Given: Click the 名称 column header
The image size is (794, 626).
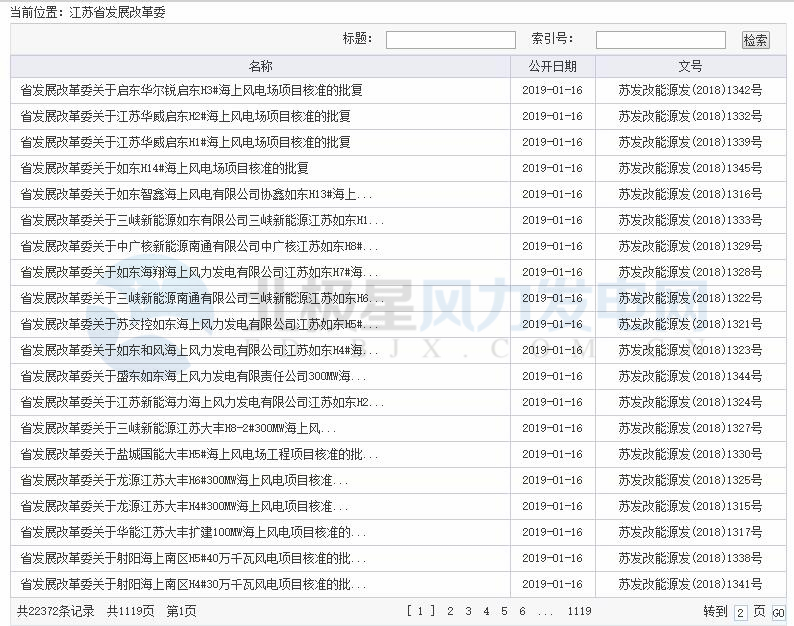Looking at the screenshot, I should [x=260, y=66].
